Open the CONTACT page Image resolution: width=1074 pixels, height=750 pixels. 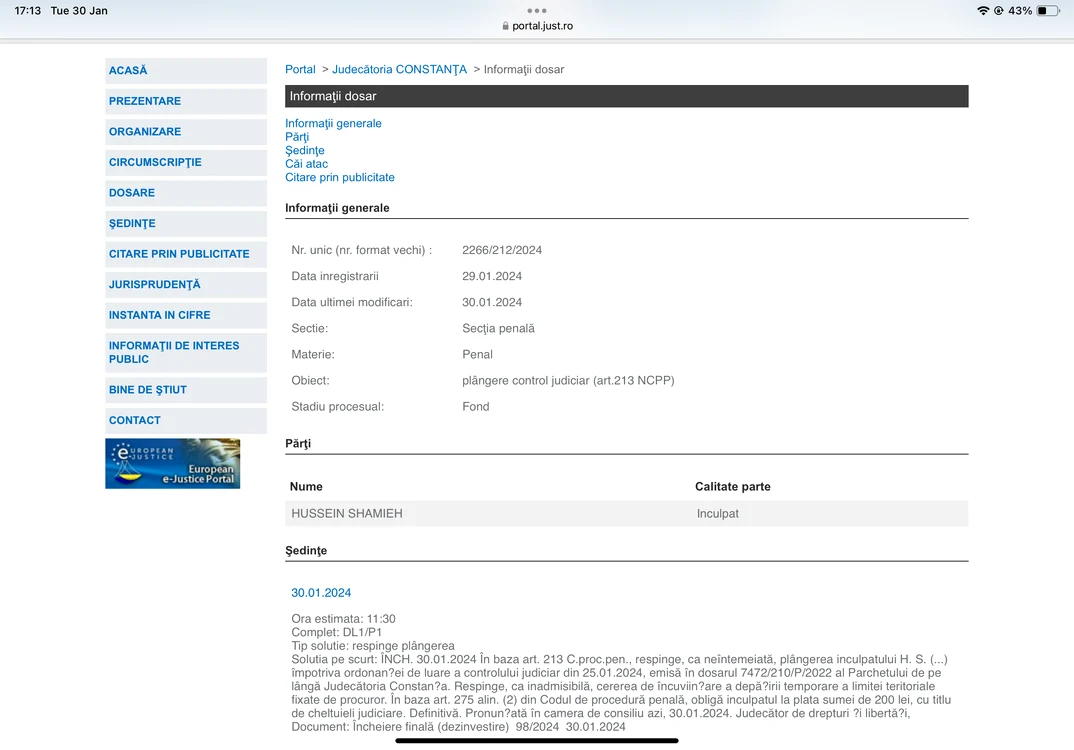coord(186,421)
